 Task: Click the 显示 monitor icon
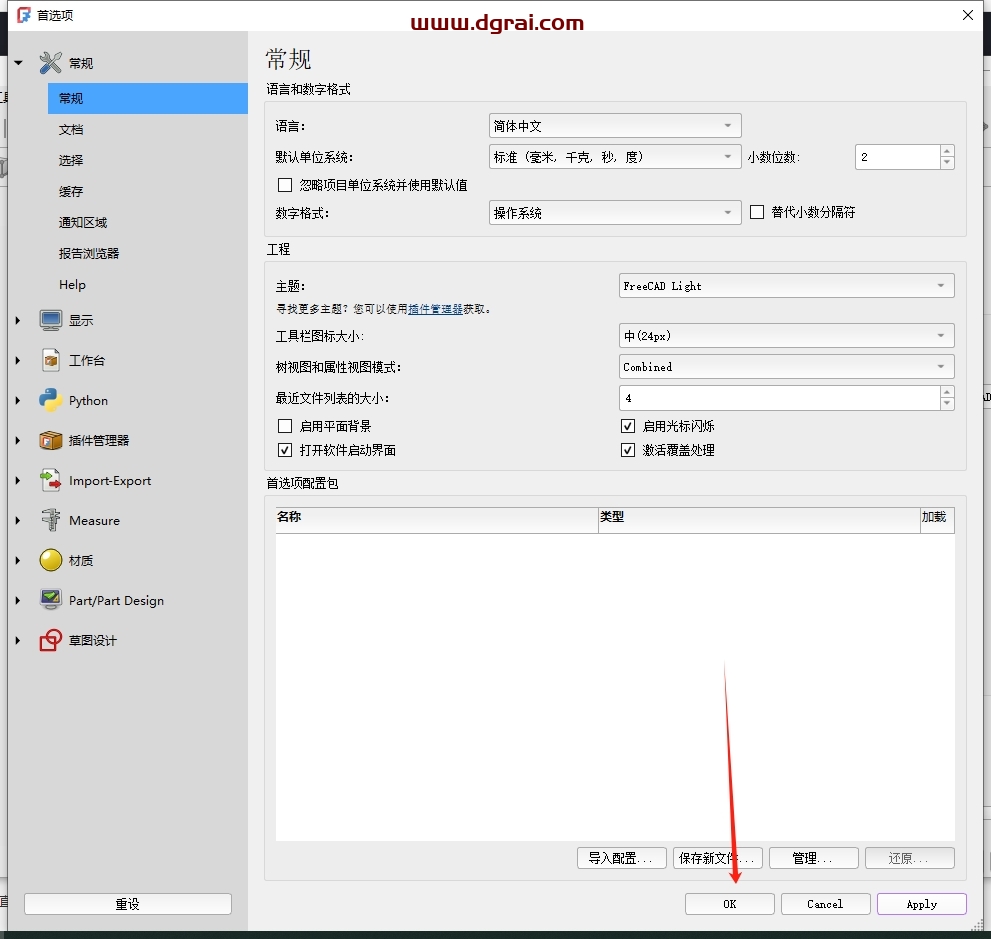(51, 320)
